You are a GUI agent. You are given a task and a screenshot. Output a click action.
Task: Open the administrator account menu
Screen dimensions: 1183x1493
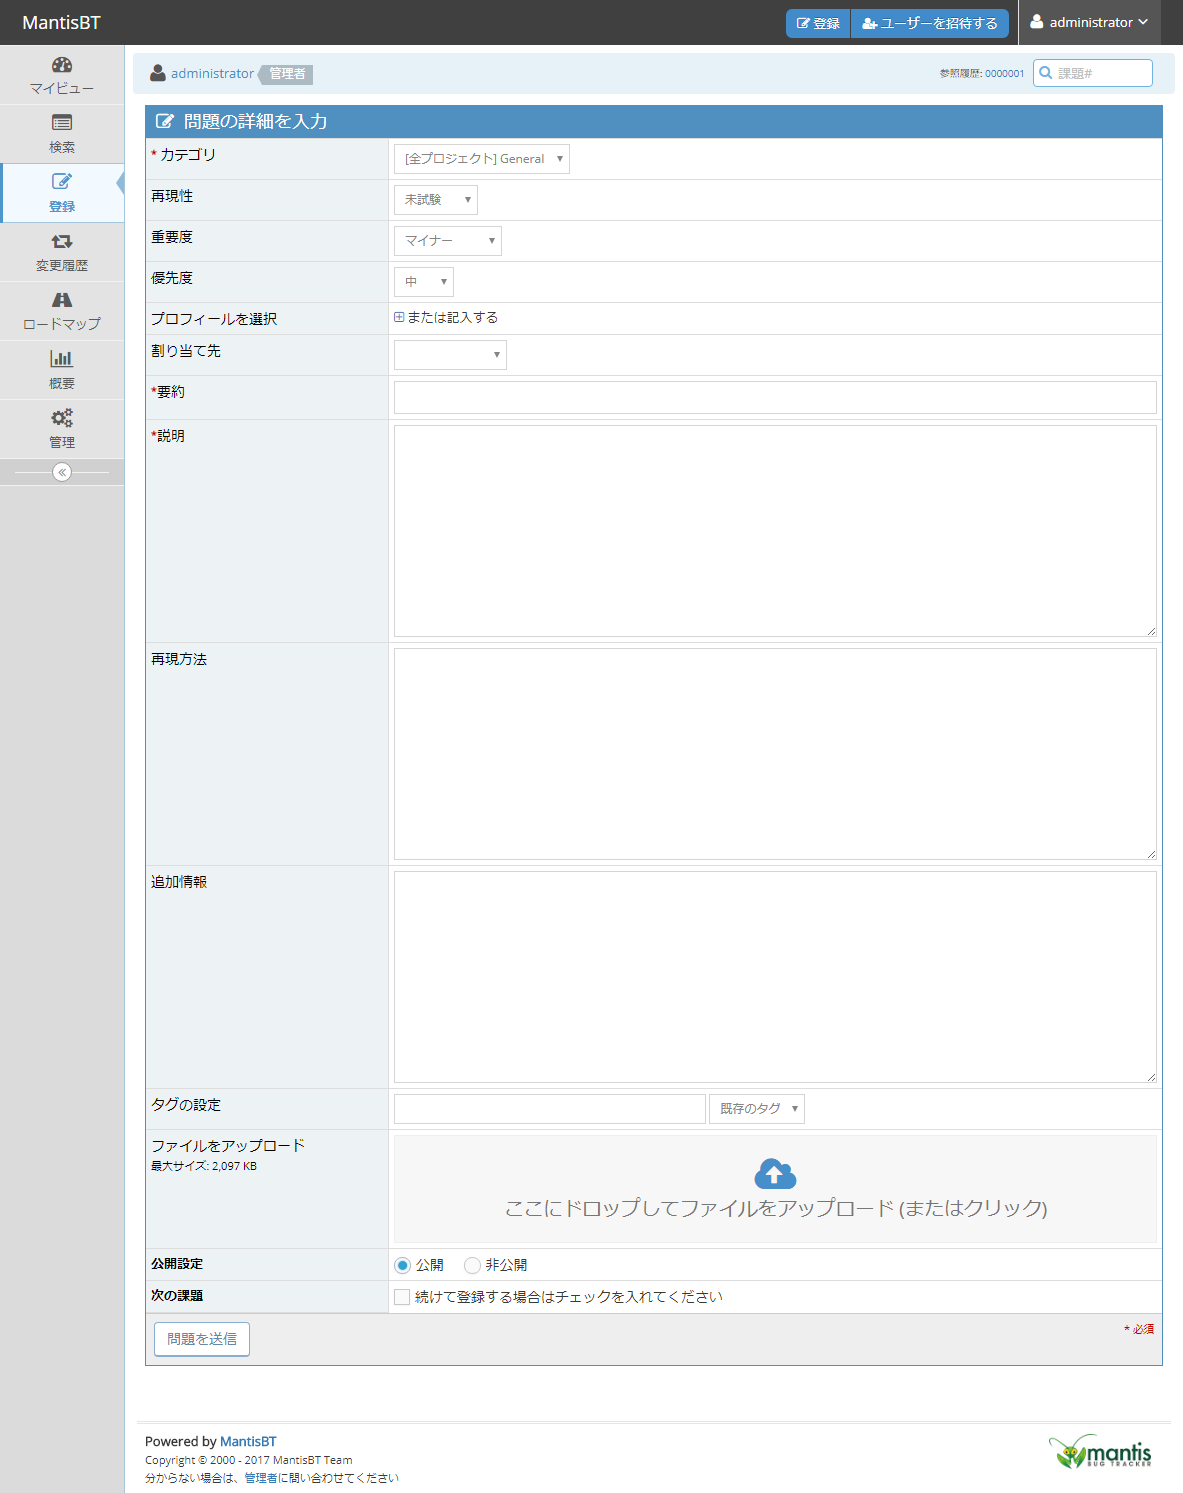(x=1090, y=22)
